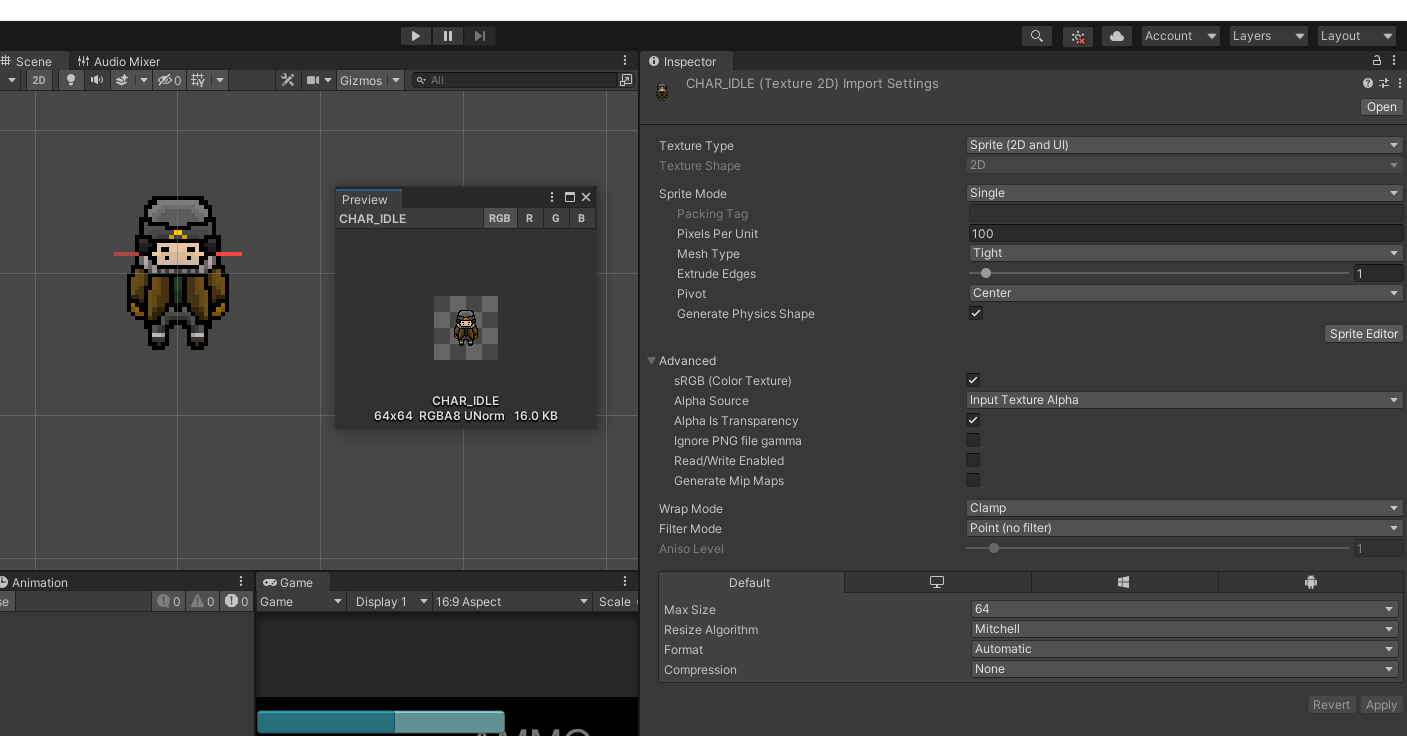Open the Layout dropdown menu
1407x736 pixels.
[1356, 36]
